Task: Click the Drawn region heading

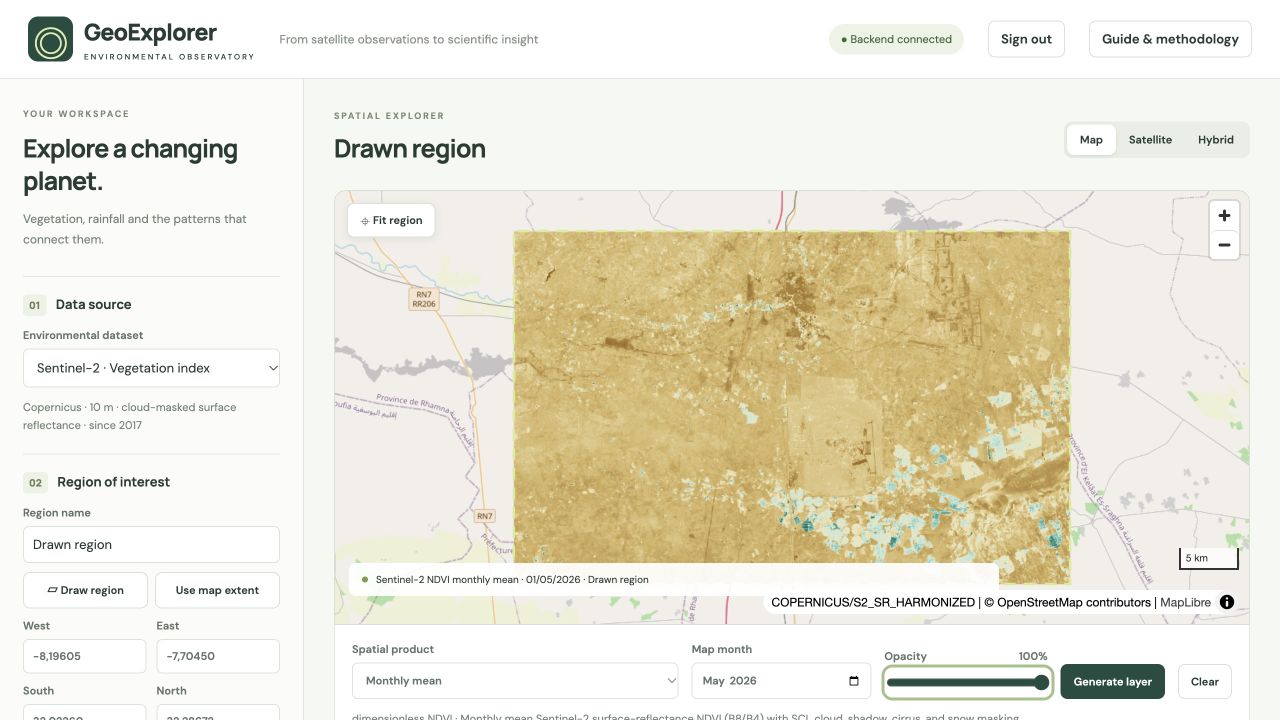Action: pos(410,149)
